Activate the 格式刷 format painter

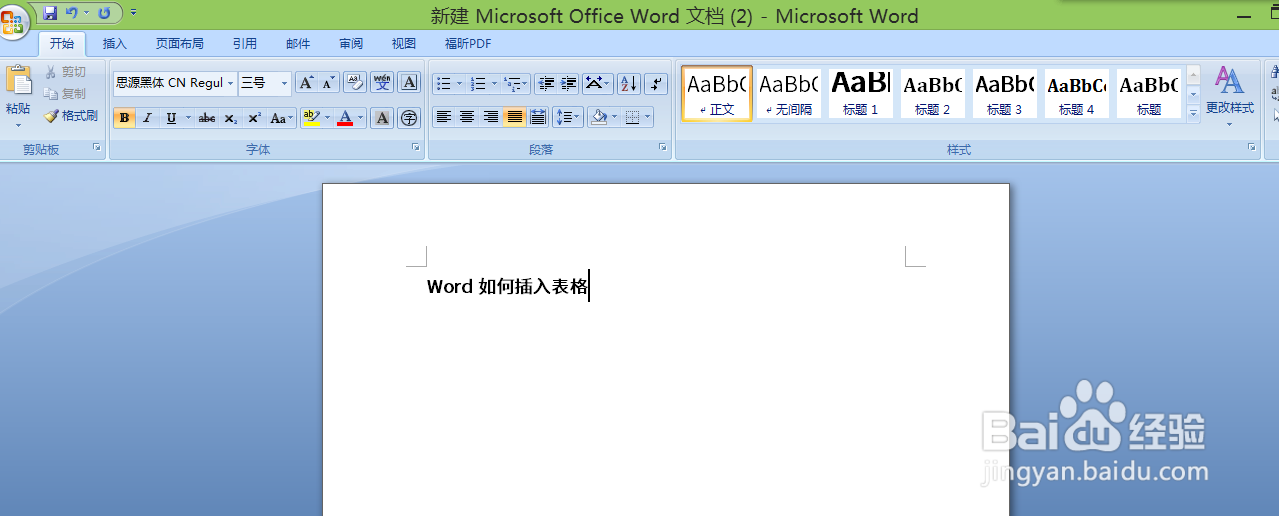pos(71,116)
